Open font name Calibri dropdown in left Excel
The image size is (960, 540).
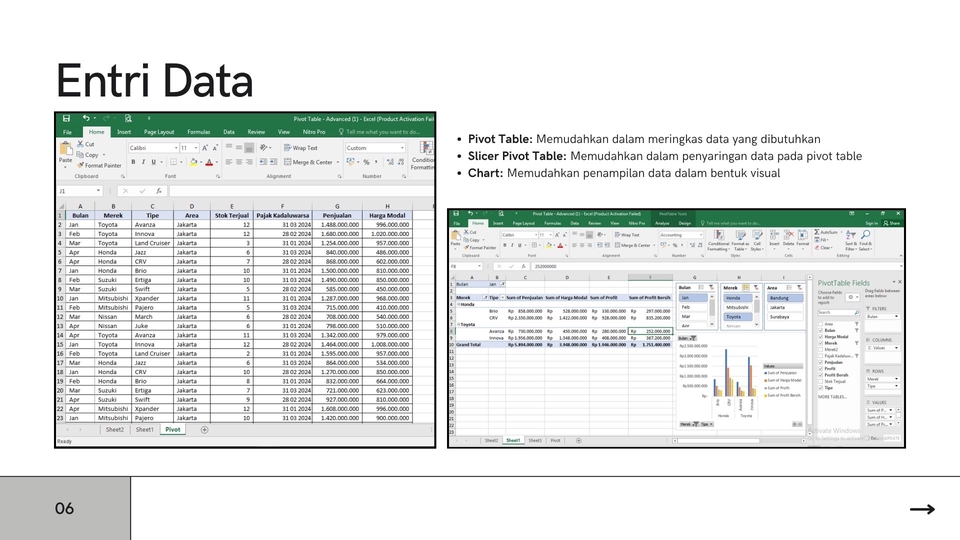pyautogui.click(x=176, y=148)
